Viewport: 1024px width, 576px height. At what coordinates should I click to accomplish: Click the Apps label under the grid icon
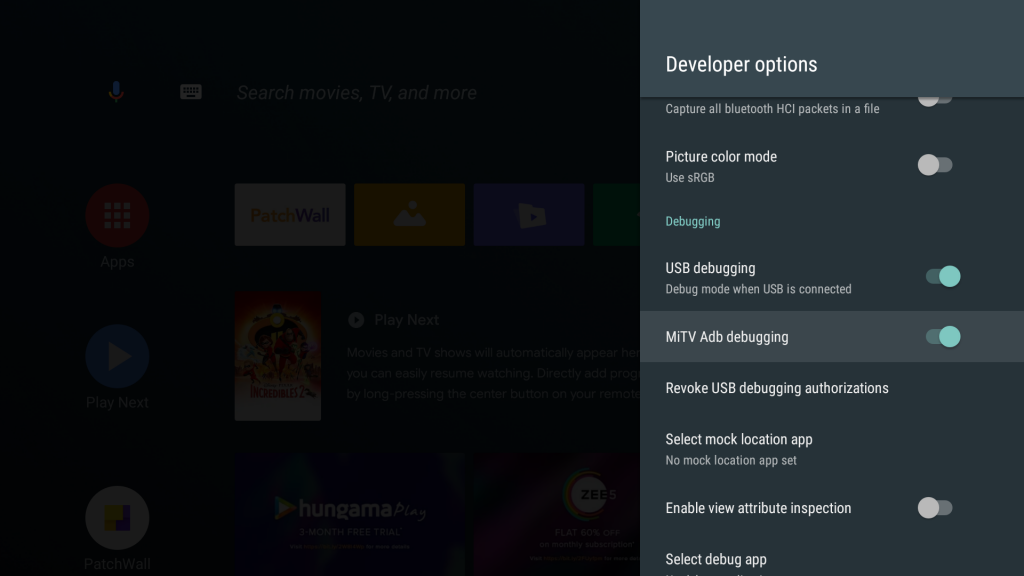tap(118, 262)
